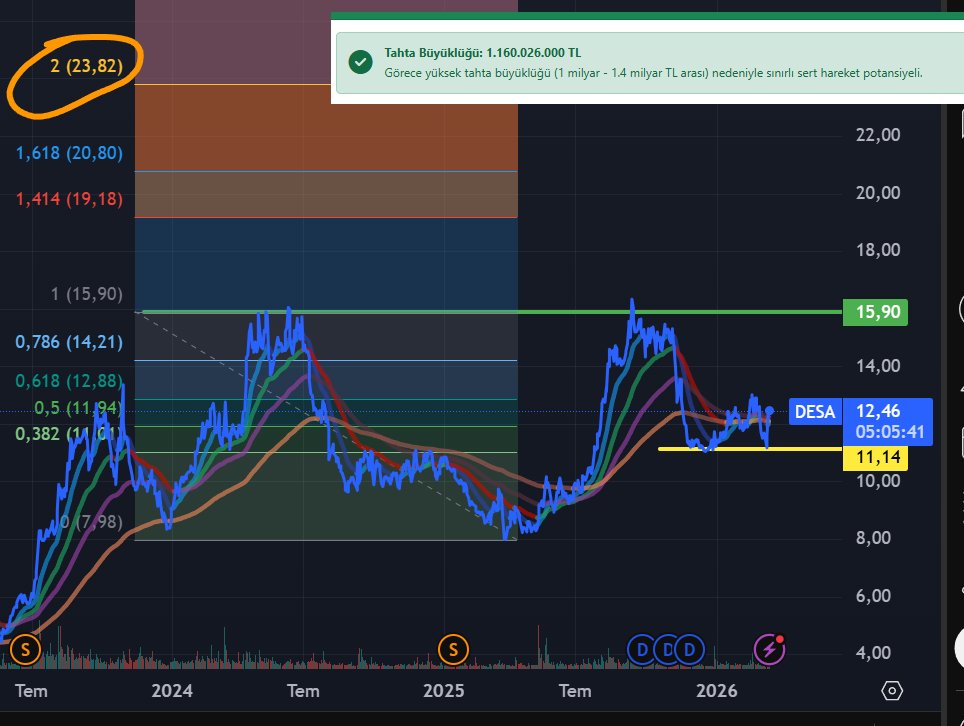Click the Tem label left of 2024
964x726 pixels.
pyautogui.click(x=31, y=691)
